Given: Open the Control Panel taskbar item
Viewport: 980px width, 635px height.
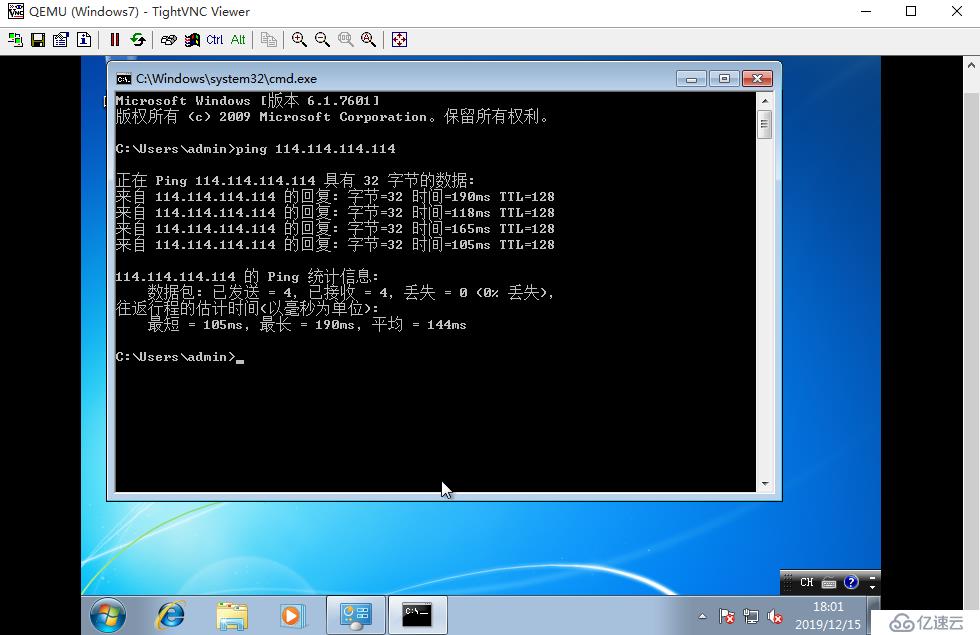Looking at the screenshot, I should click(x=356, y=615).
